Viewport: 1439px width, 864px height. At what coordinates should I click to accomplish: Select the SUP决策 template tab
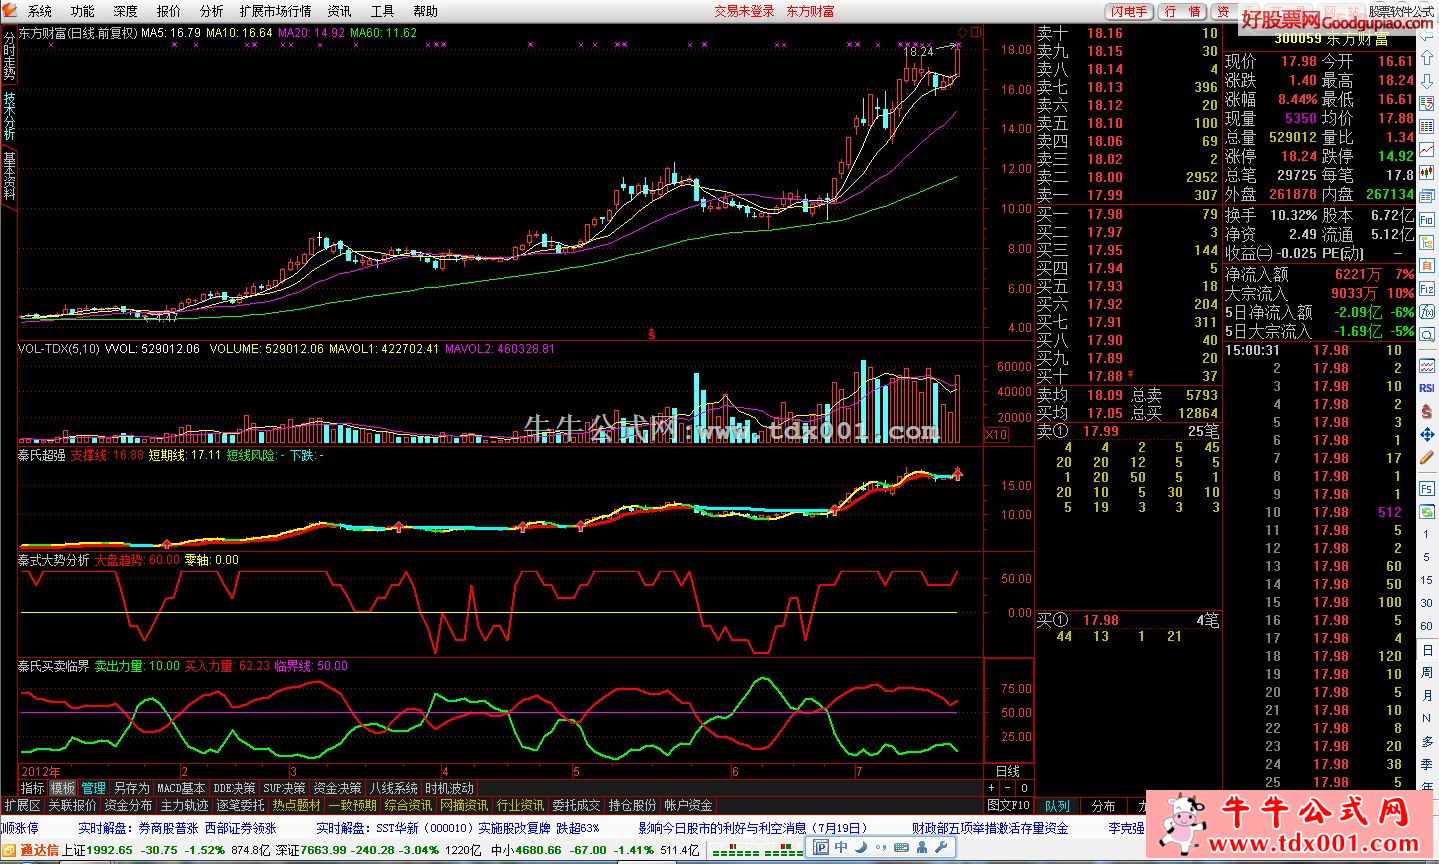click(284, 788)
